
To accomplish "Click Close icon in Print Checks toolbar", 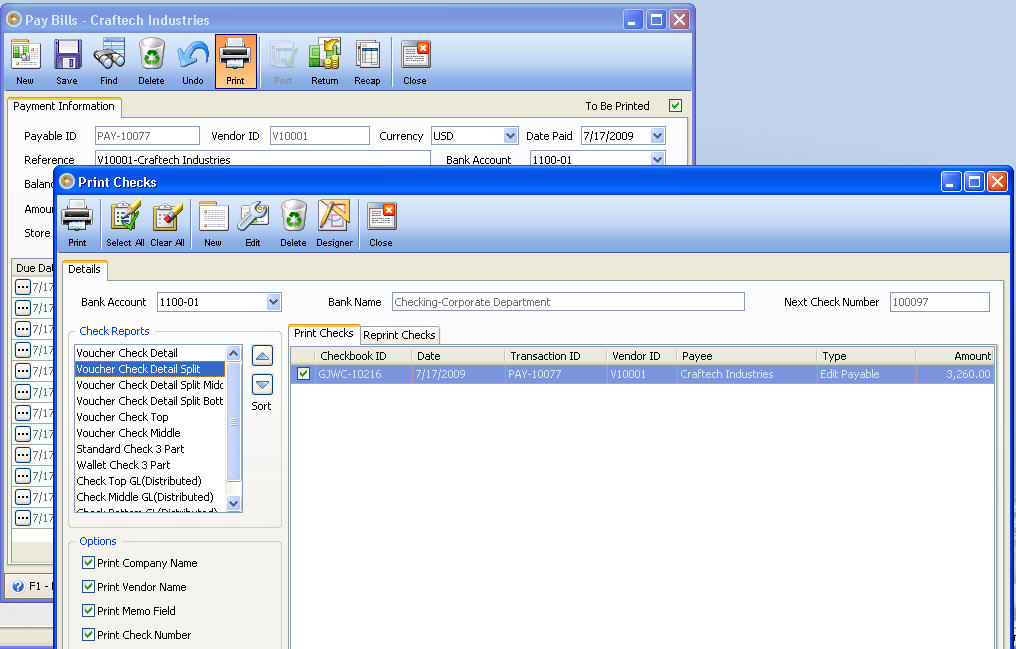I will point(381,223).
